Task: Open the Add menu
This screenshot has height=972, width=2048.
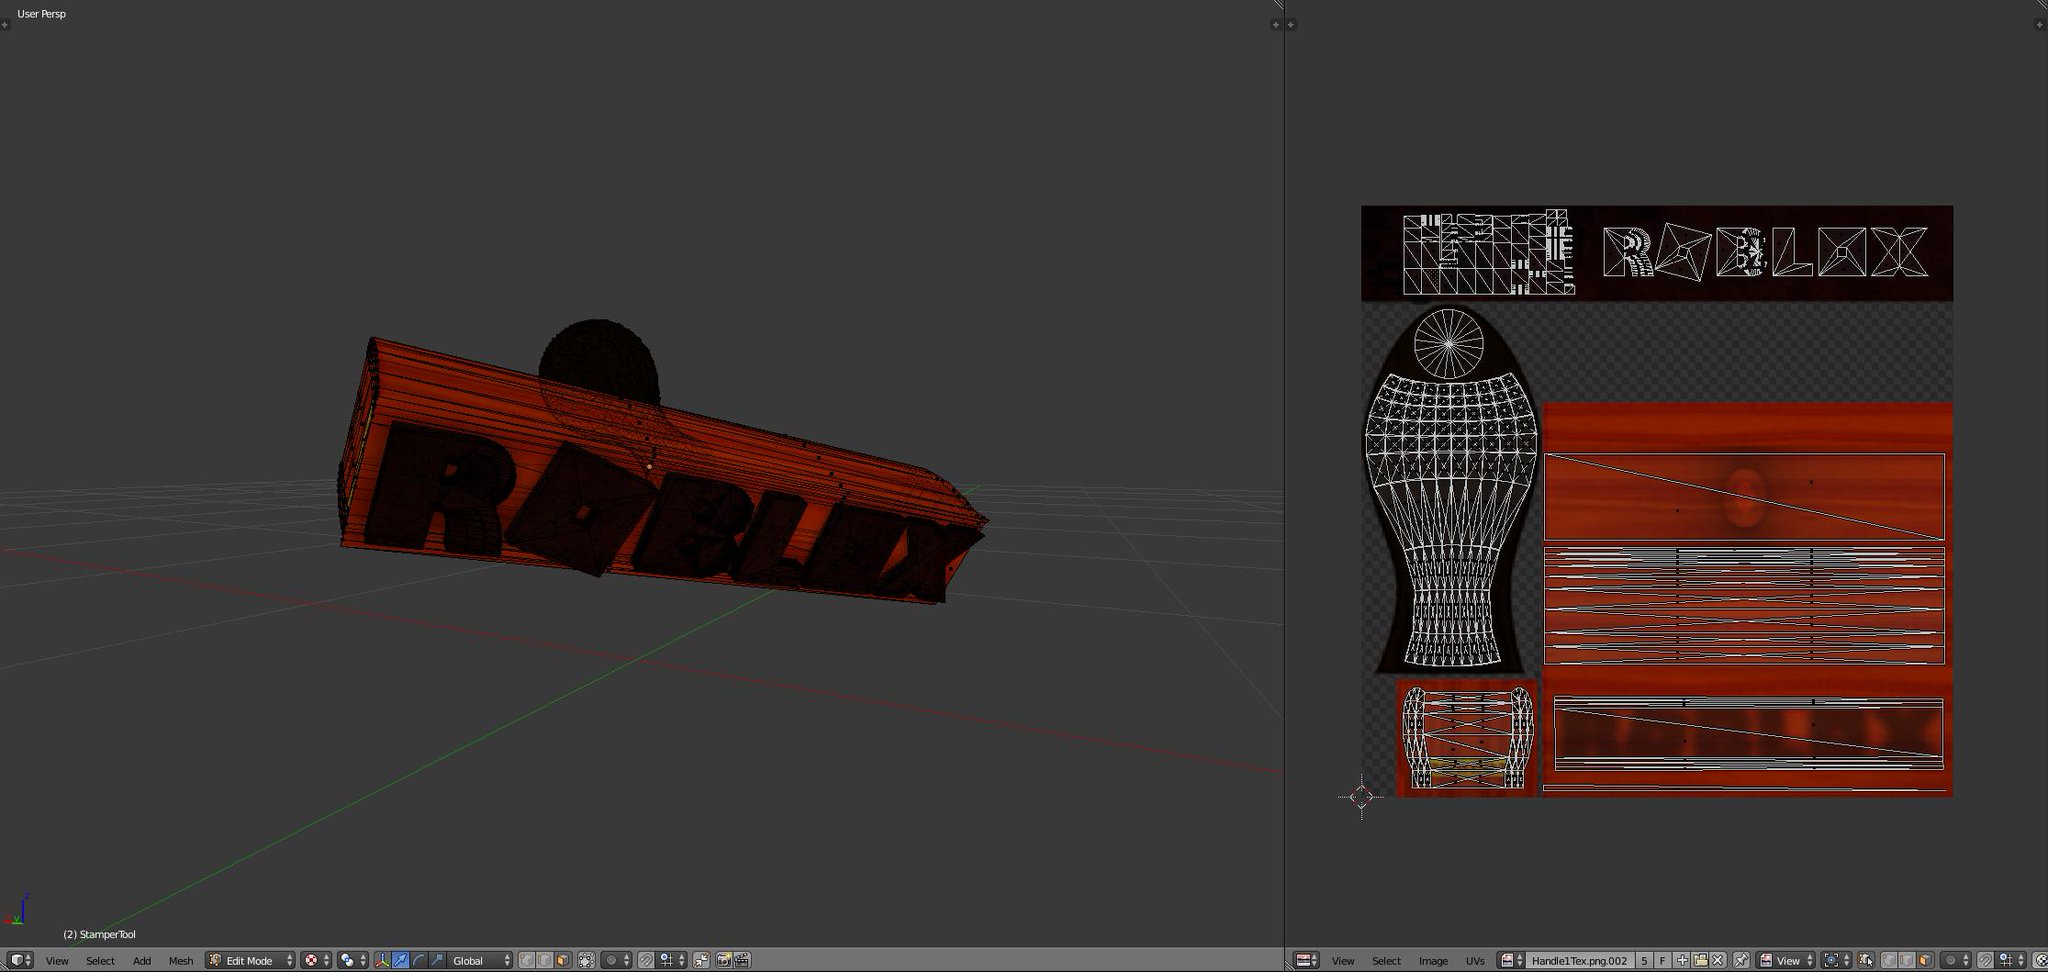Action: [142, 961]
